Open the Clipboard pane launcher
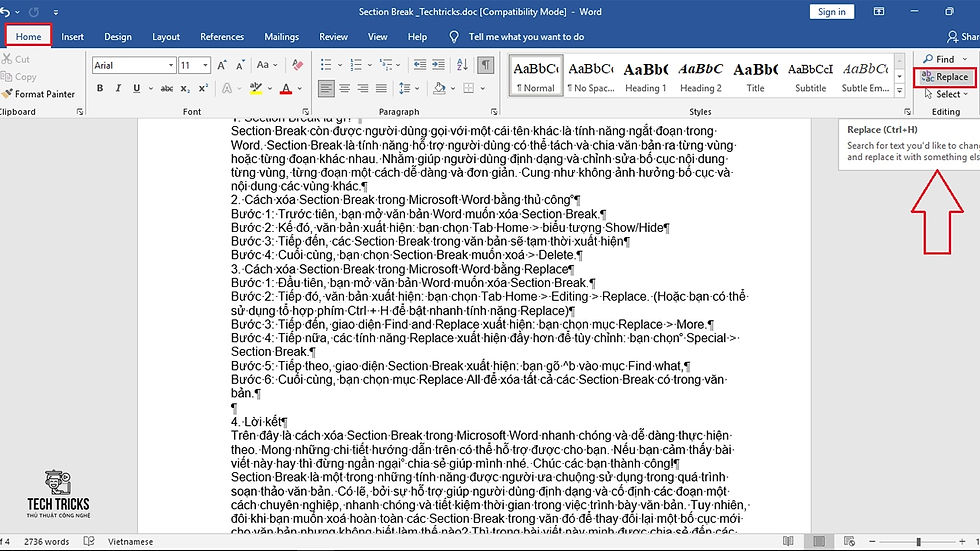Screen dimensions: 980x551 click(80, 112)
